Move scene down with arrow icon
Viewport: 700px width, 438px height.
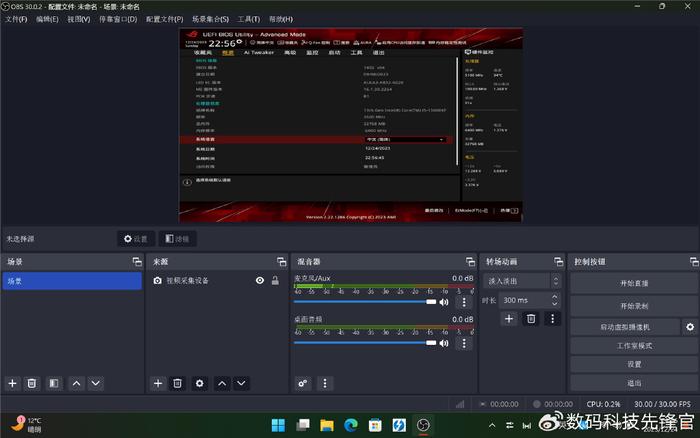(x=96, y=383)
